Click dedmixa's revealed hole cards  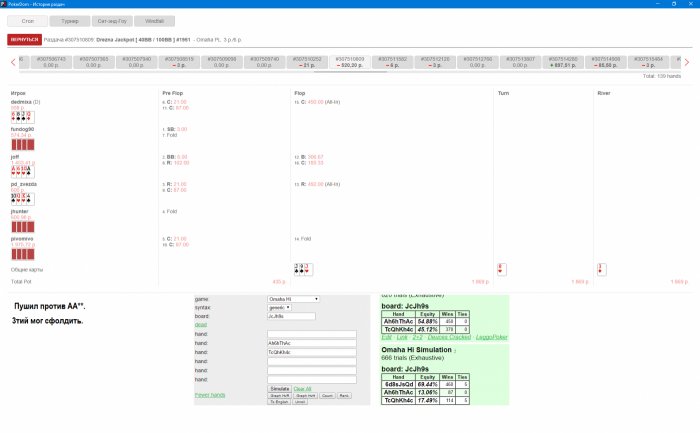(23, 117)
